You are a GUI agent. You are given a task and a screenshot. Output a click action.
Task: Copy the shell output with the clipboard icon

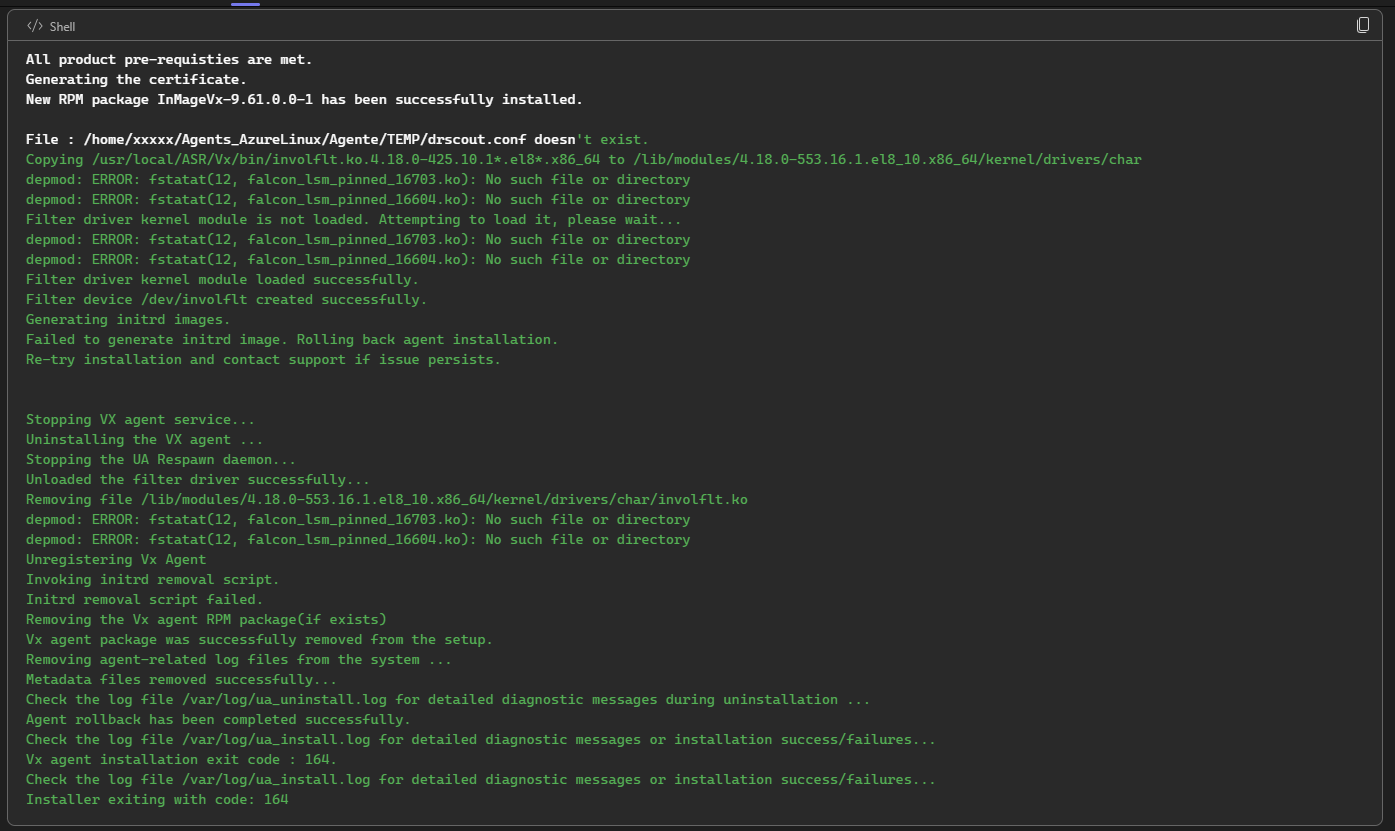pos(1362,25)
